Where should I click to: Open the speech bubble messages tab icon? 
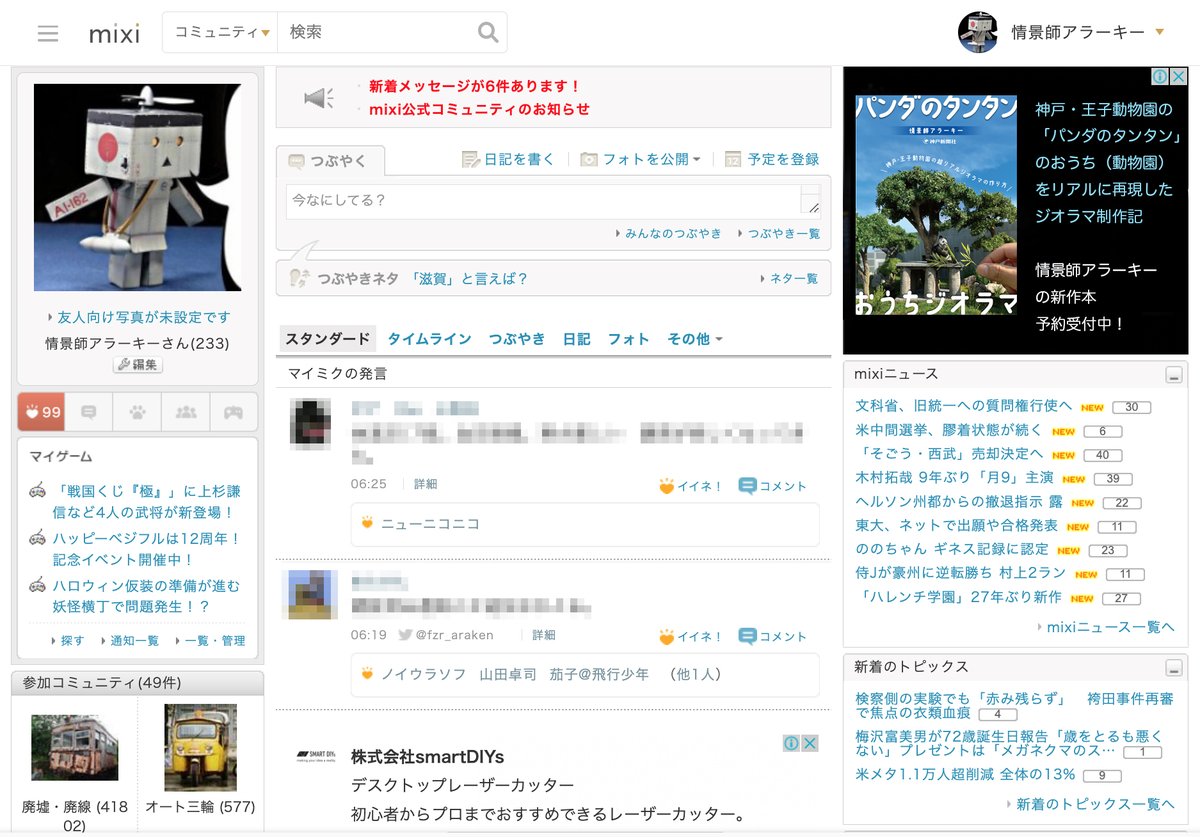[89, 412]
